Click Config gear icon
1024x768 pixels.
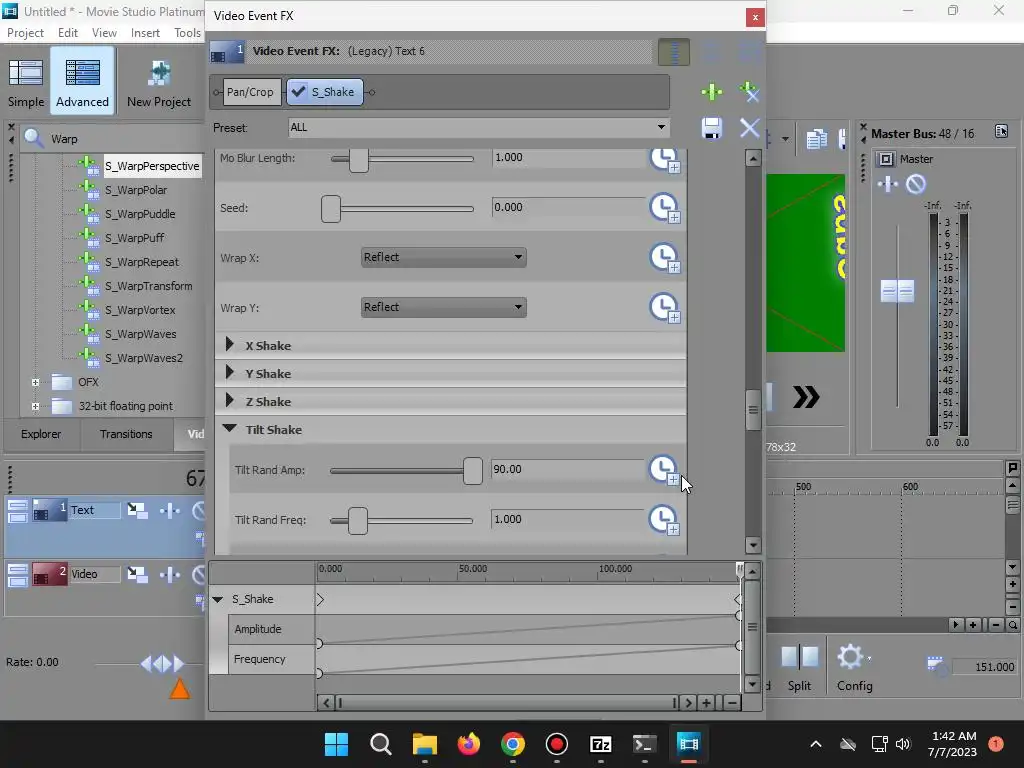(850, 657)
